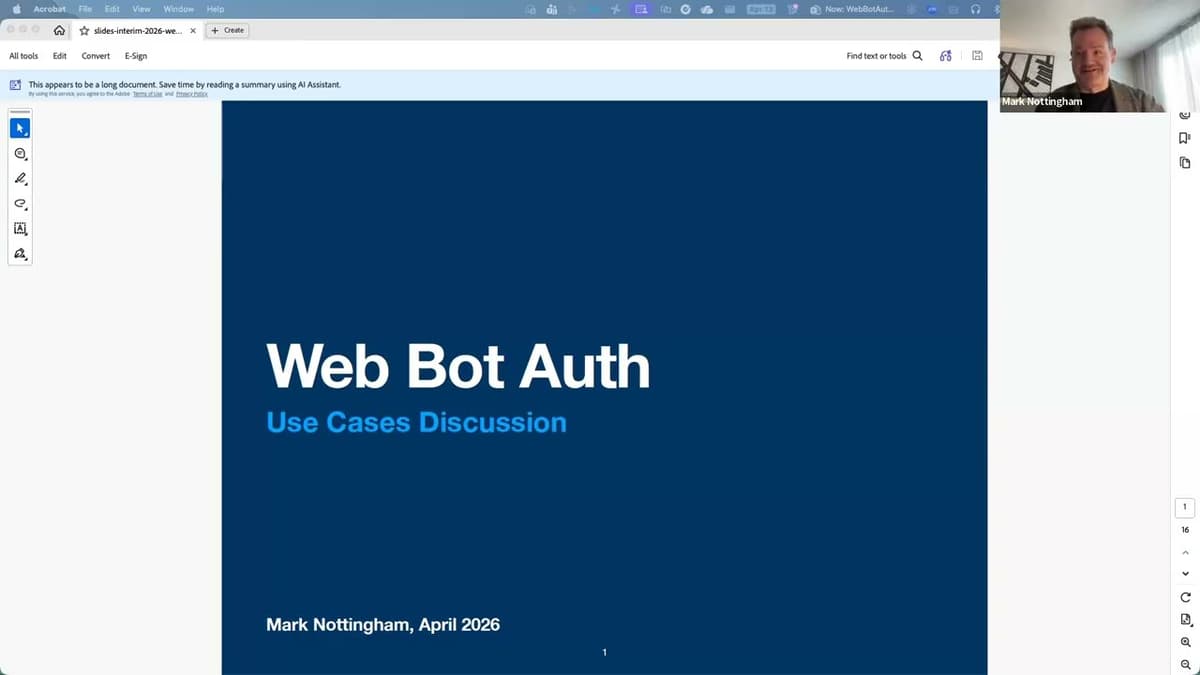
Task: Open page display settings icon
Action: click(1185, 619)
